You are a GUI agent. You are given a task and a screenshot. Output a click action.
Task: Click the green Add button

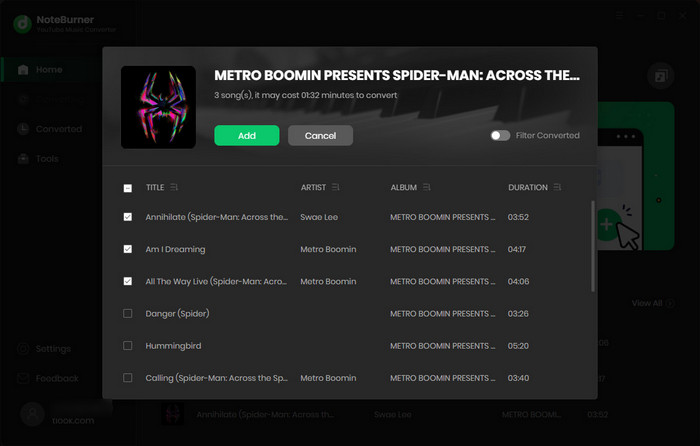[x=247, y=135]
